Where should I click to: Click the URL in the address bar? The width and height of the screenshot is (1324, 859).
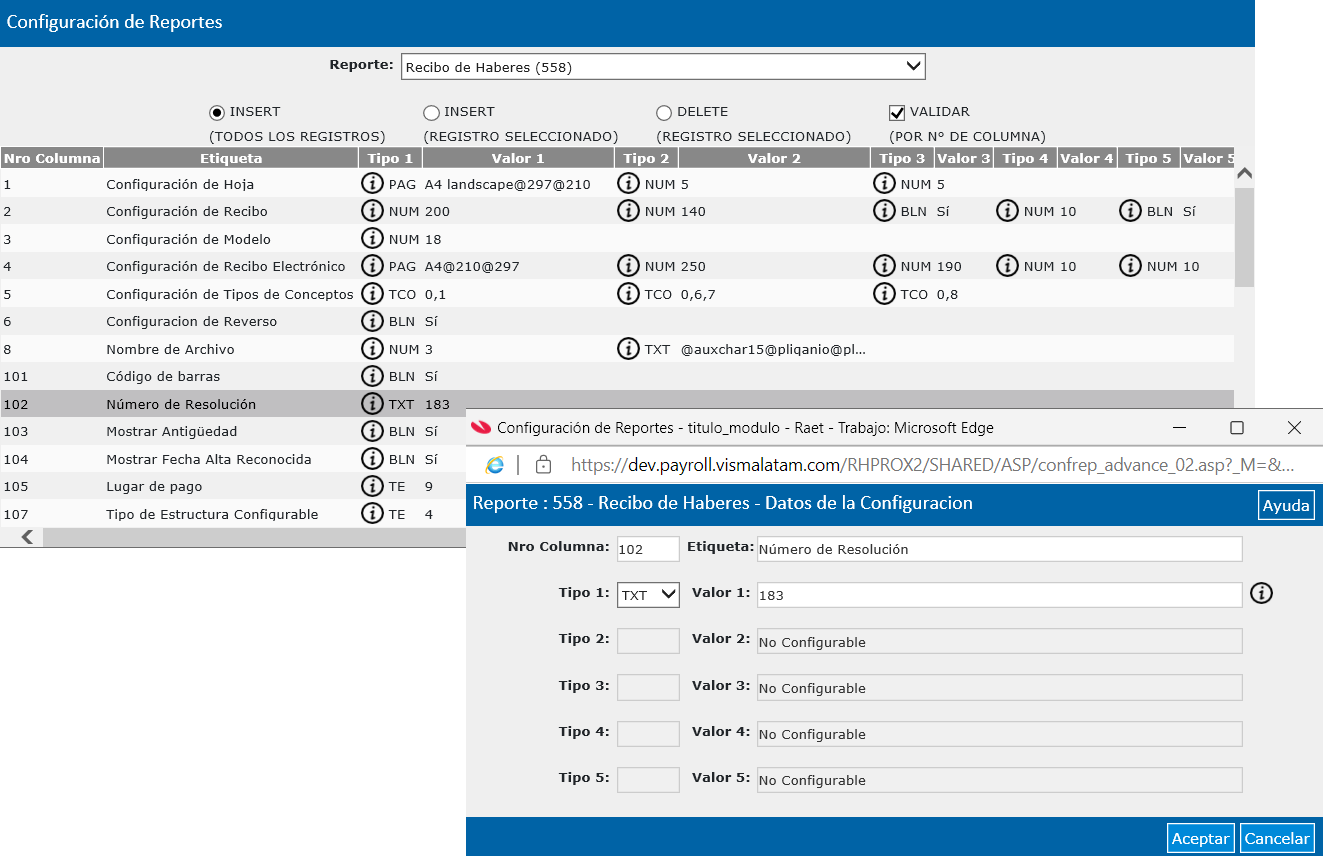(x=932, y=465)
